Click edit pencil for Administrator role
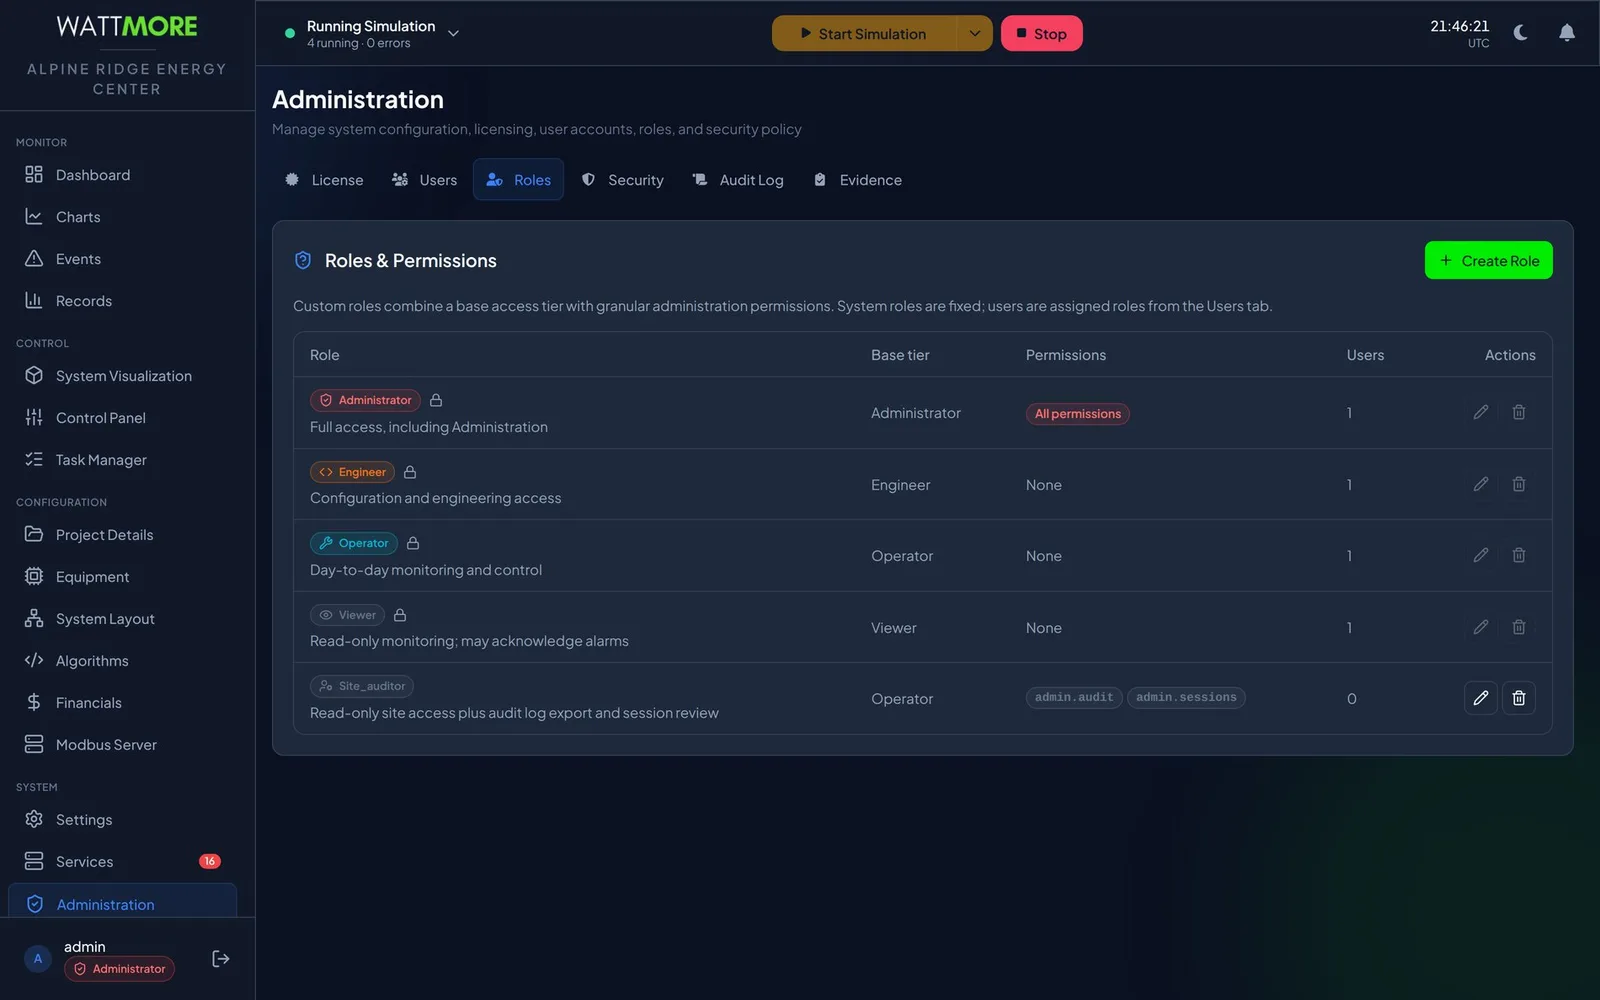The width and height of the screenshot is (1600, 1000). pos(1481,412)
